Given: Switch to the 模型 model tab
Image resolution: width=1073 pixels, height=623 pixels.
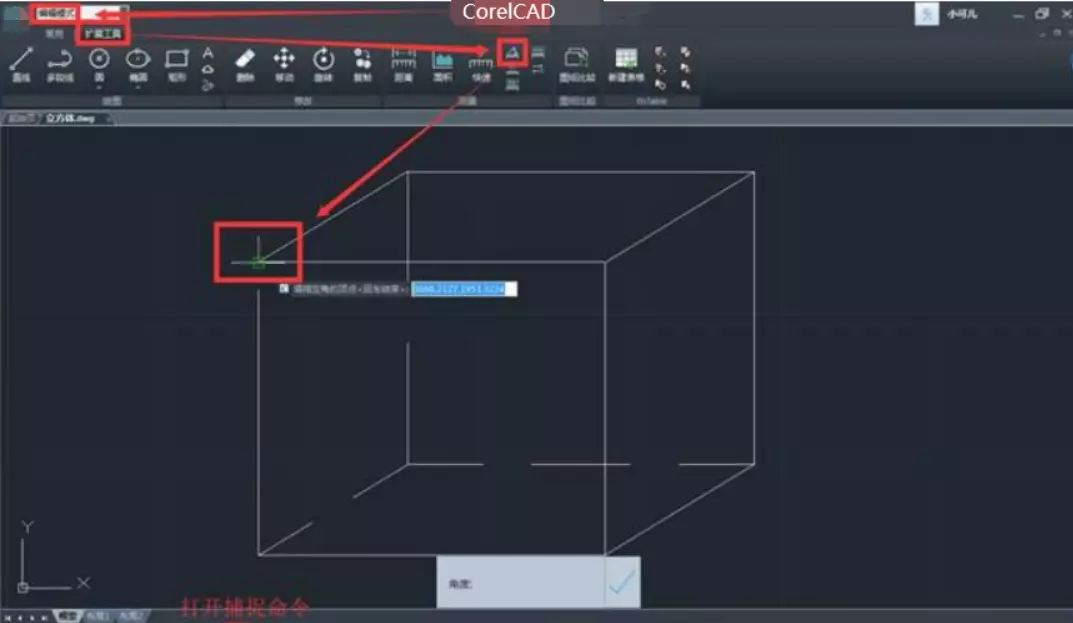Looking at the screenshot, I should [x=67, y=616].
